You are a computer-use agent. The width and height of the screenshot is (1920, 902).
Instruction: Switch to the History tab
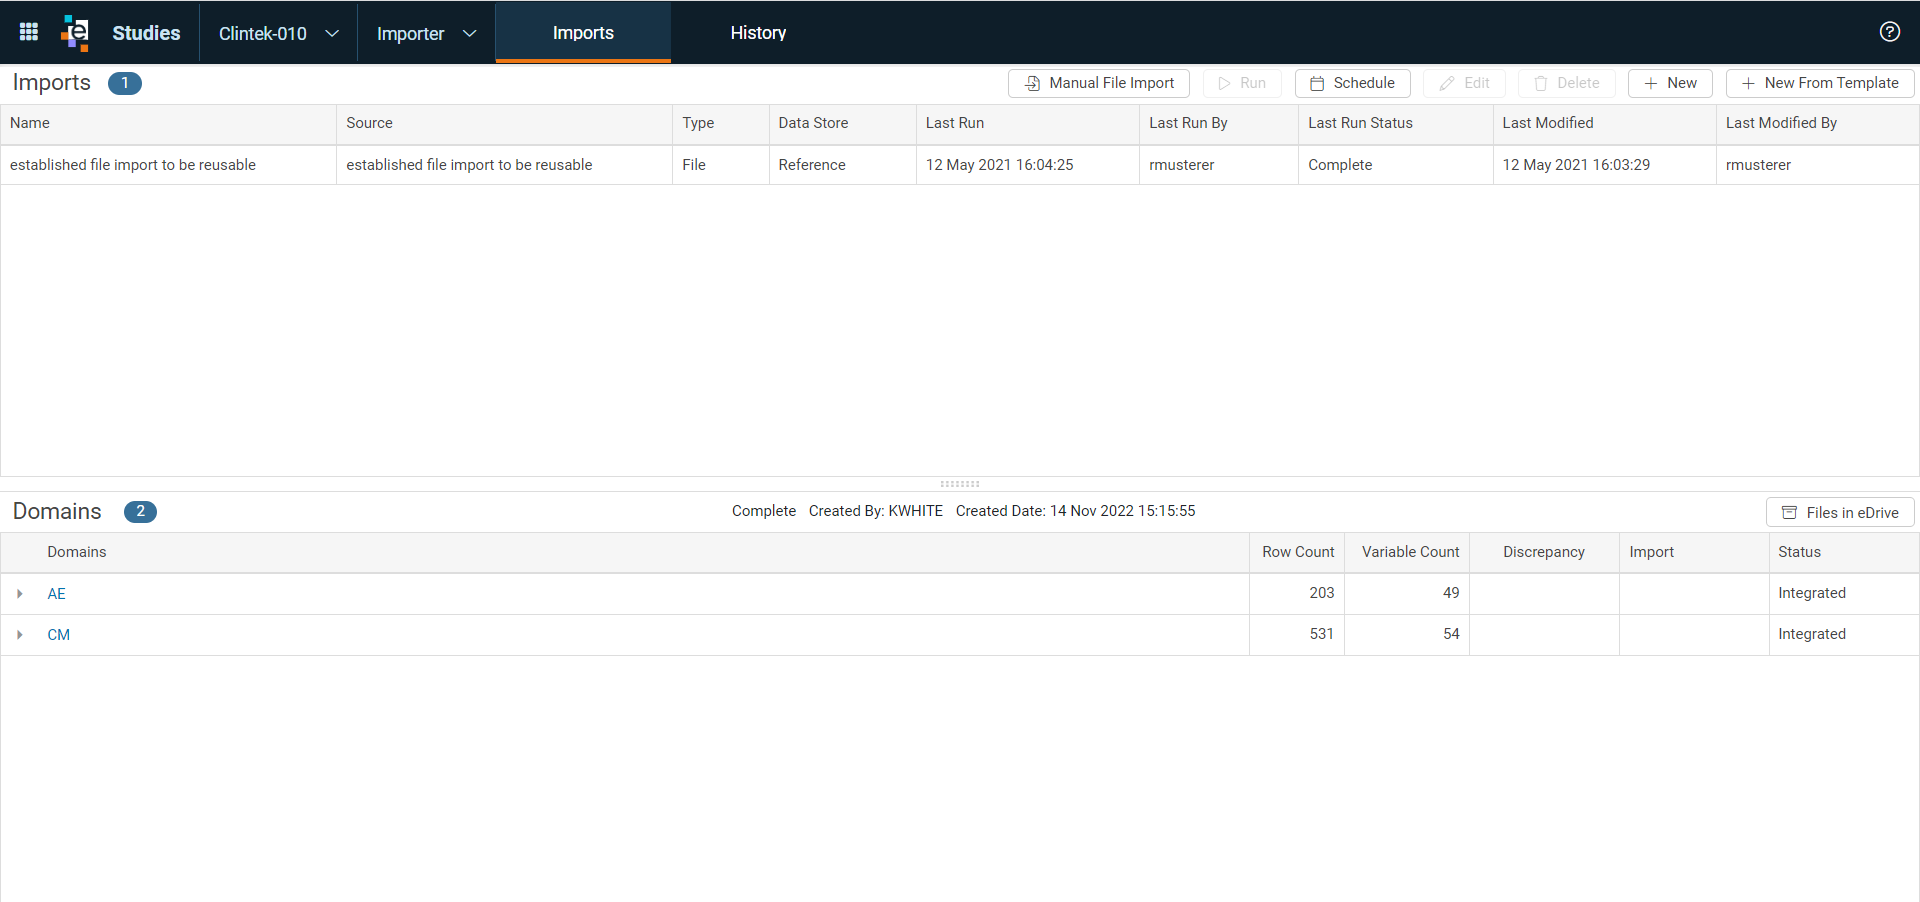pos(758,33)
